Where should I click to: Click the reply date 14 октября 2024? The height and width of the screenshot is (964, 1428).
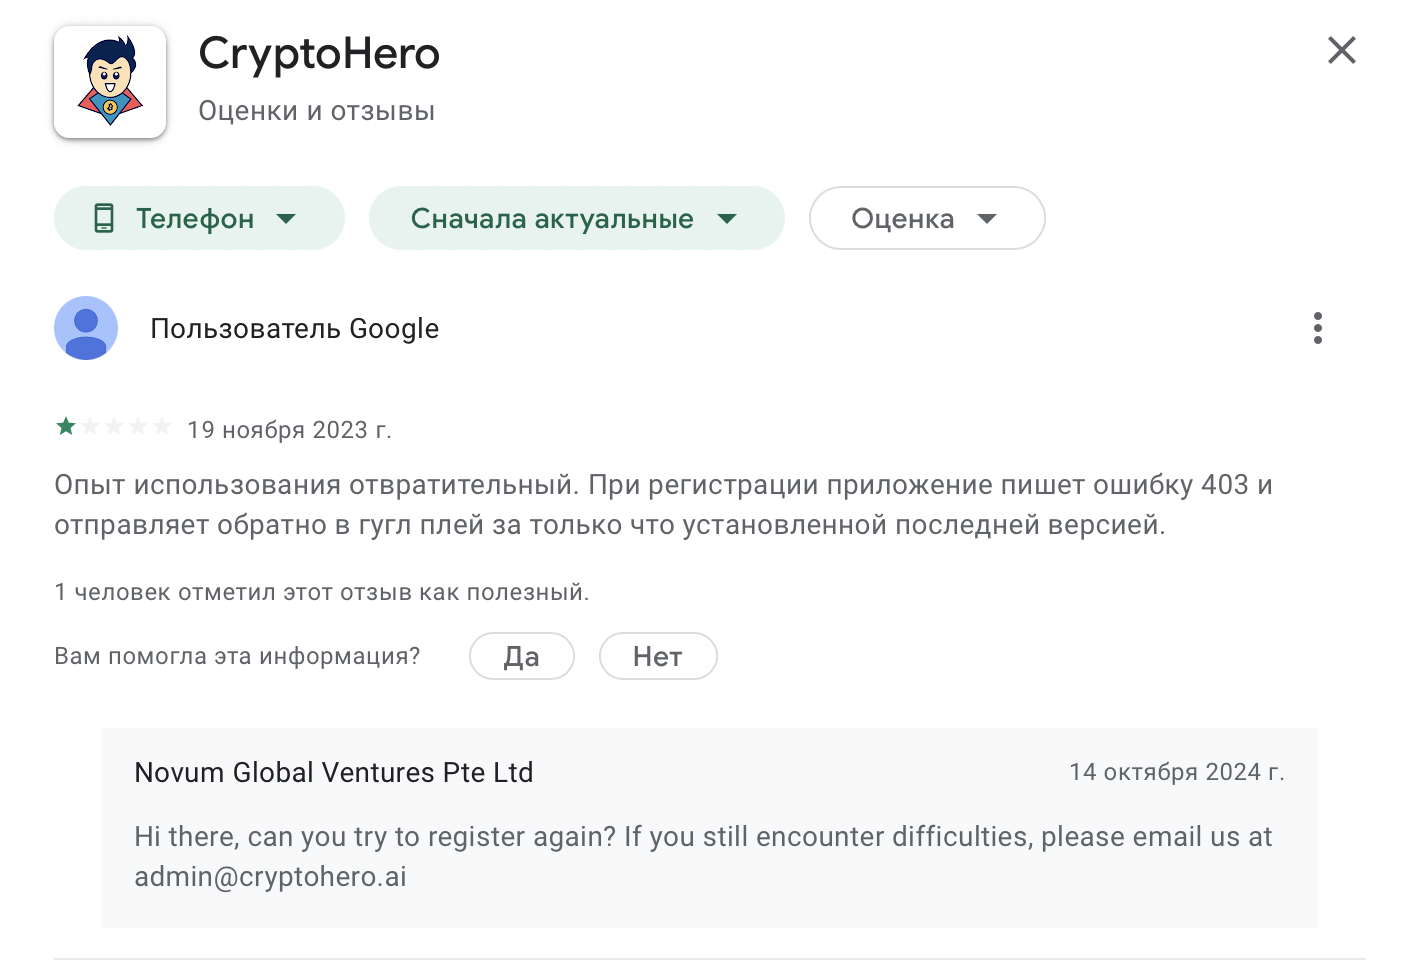pos(1176,772)
